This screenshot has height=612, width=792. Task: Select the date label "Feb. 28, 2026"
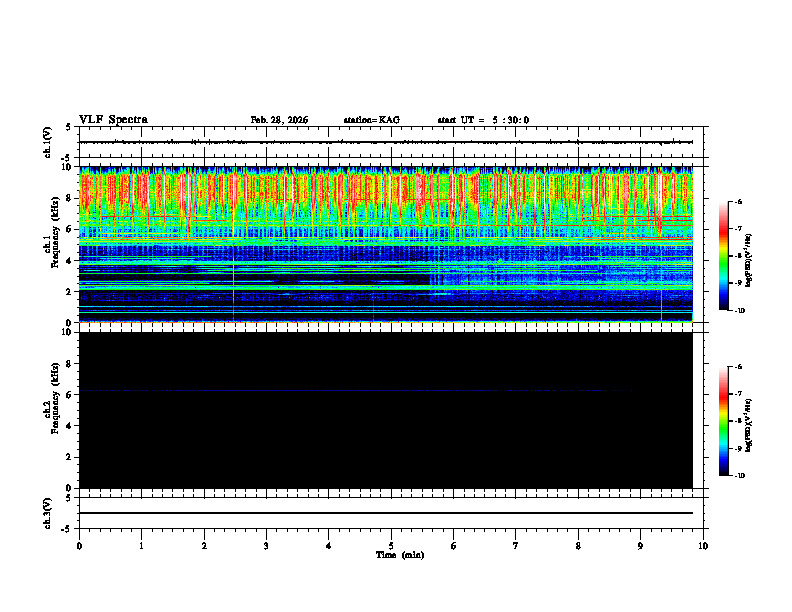point(279,120)
